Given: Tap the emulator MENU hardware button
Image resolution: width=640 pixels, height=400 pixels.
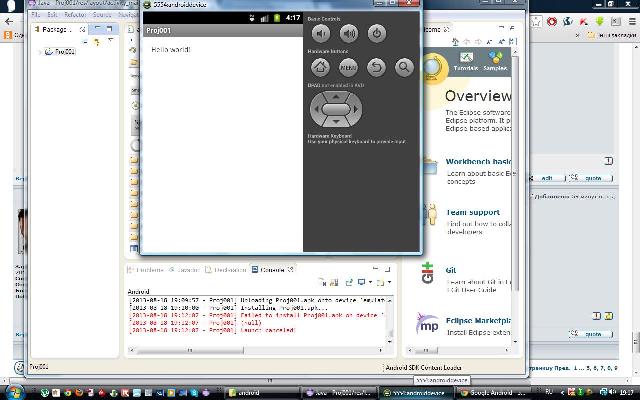Looking at the screenshot, I should pos(348,67).
